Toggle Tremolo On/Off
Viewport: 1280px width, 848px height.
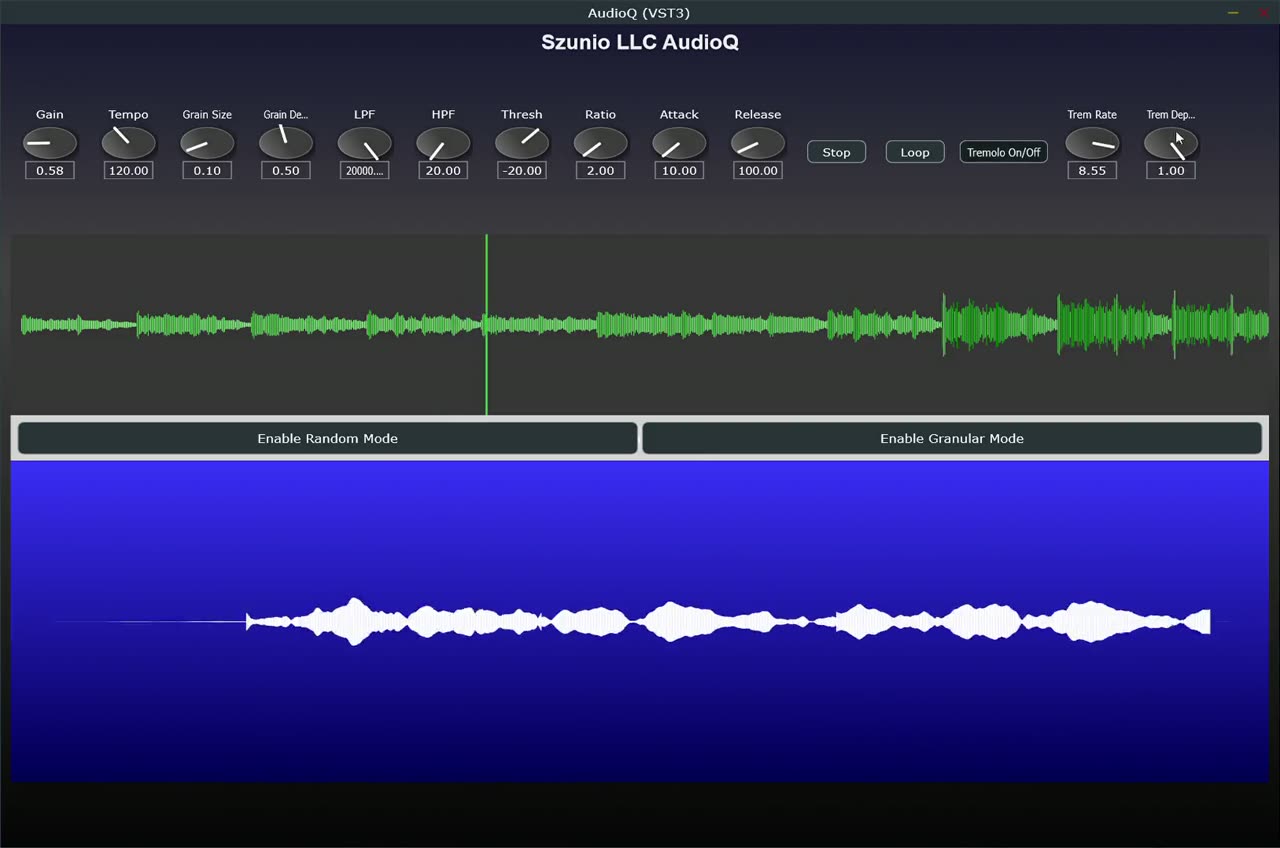1004,152
